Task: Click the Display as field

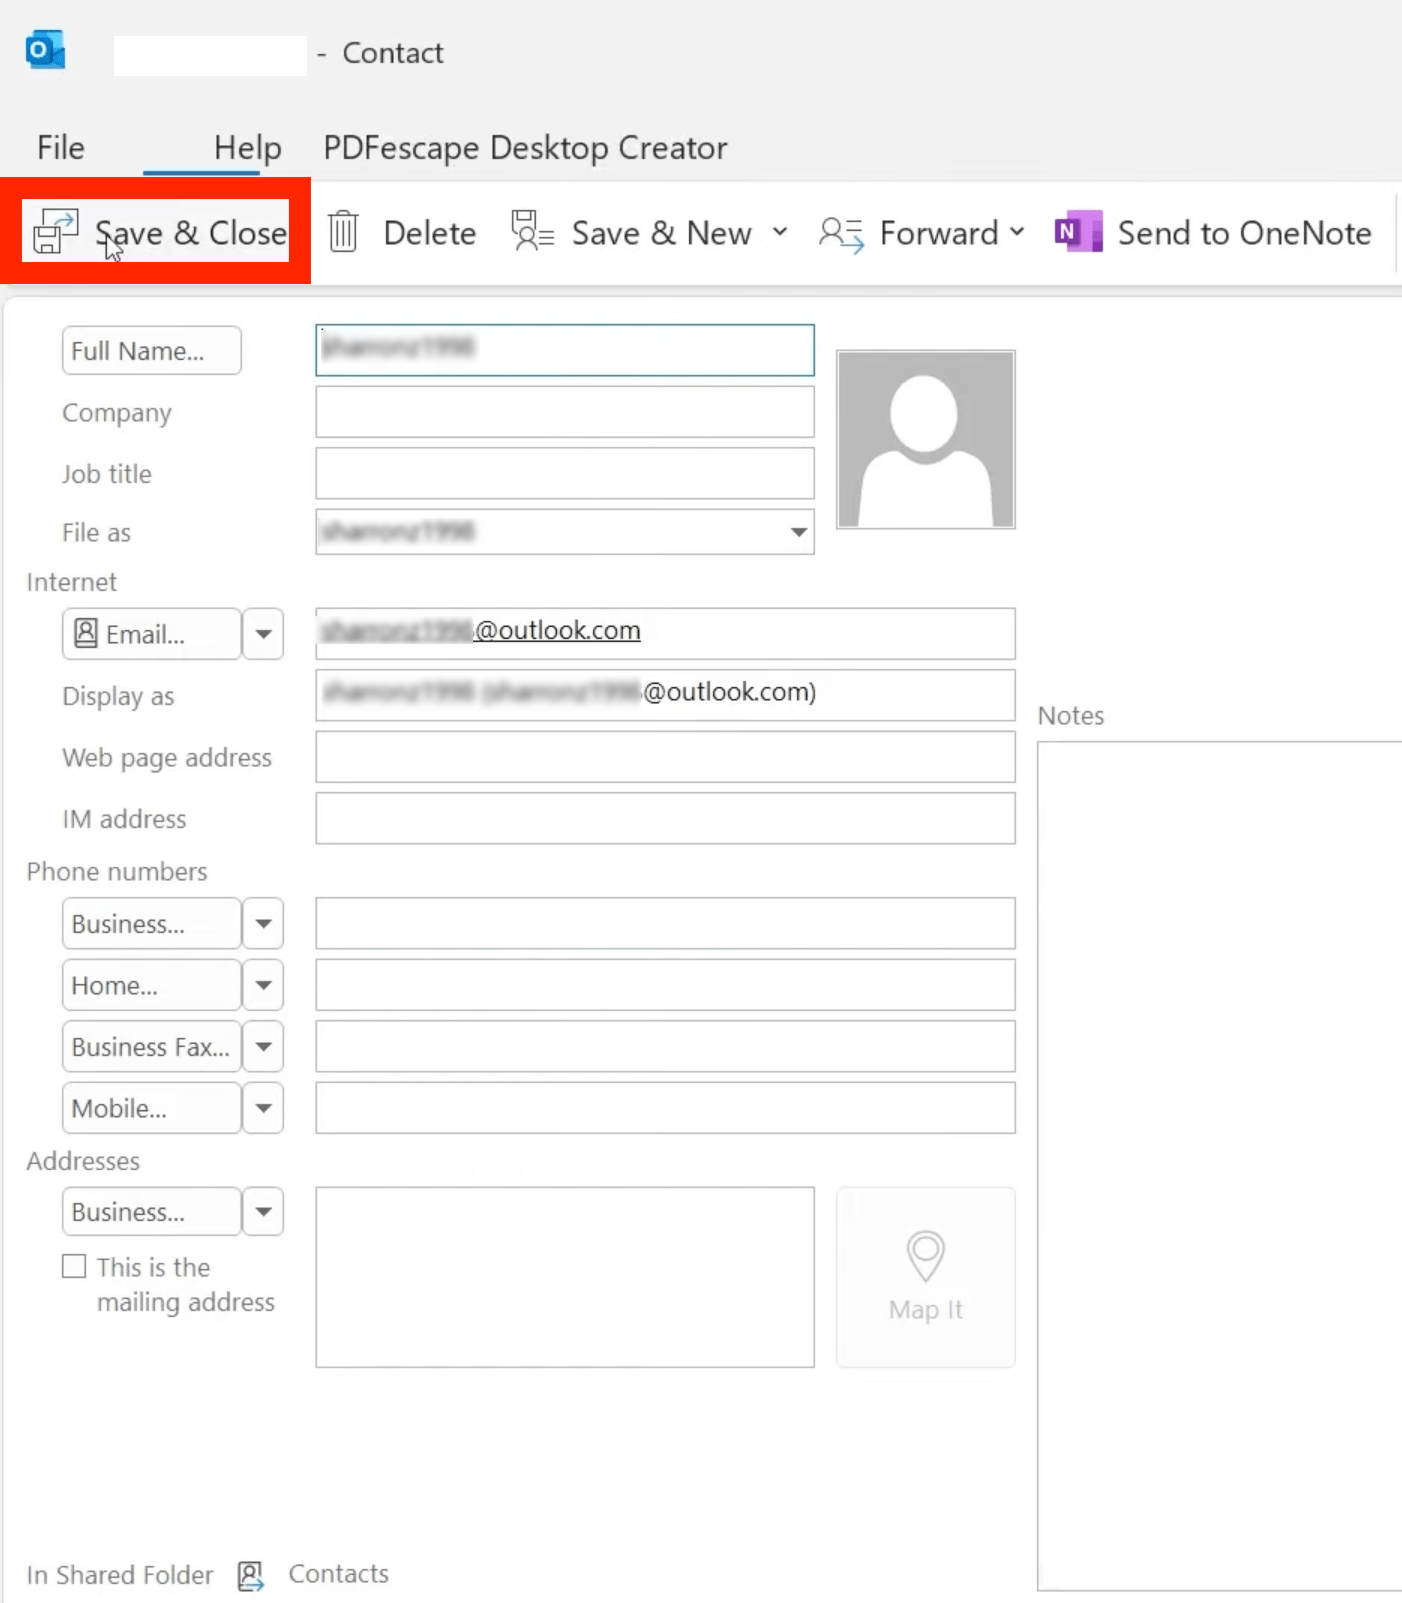Action: [x=665, y=695]
